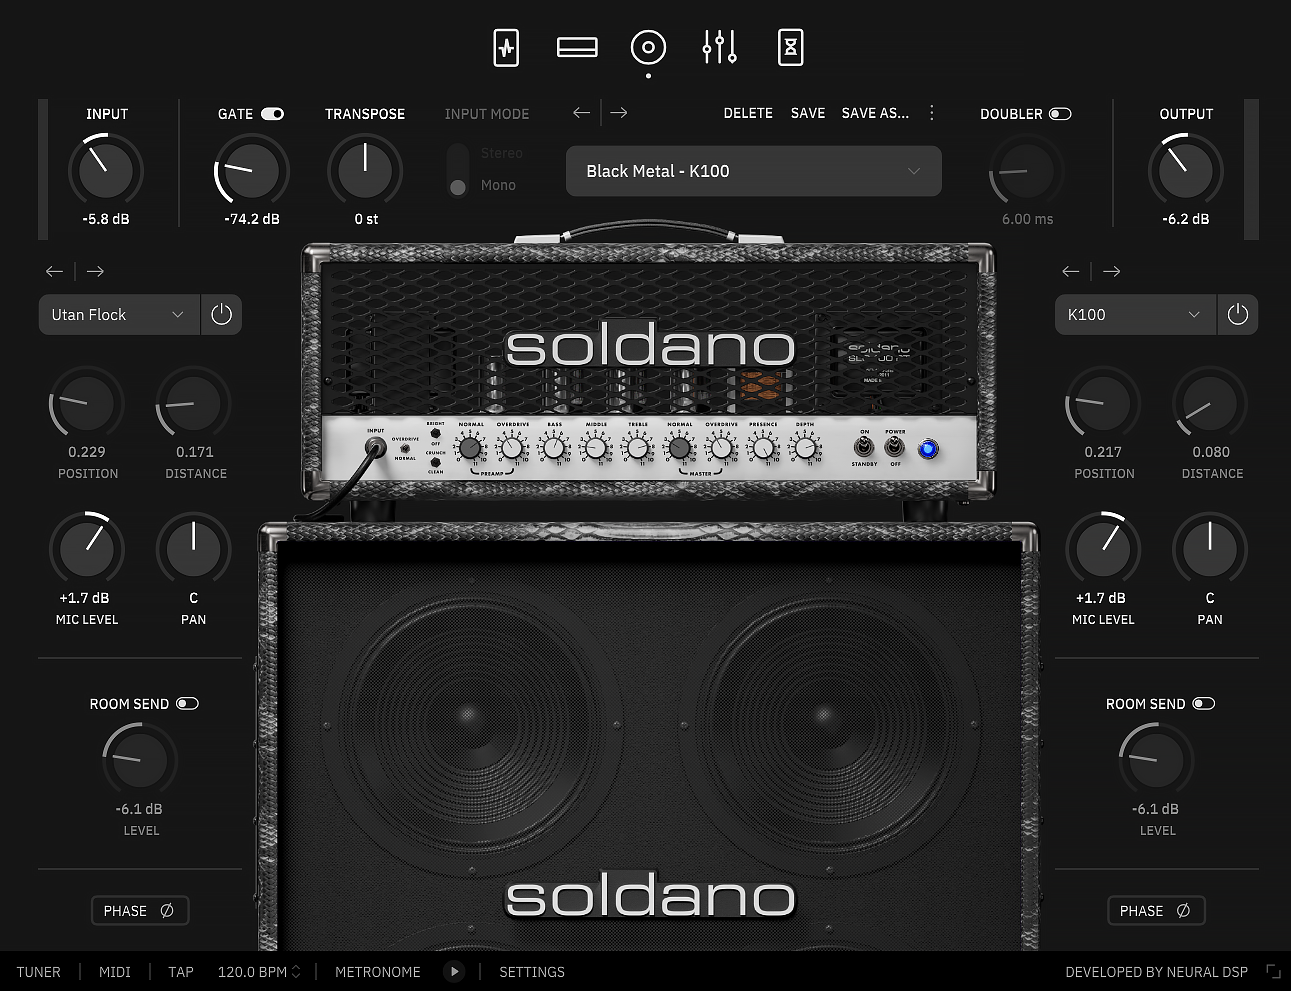Flip the Input Mode Stereo/Mono switch
The height and width of the screenshot is (991, 1291).
pos(458,170)
